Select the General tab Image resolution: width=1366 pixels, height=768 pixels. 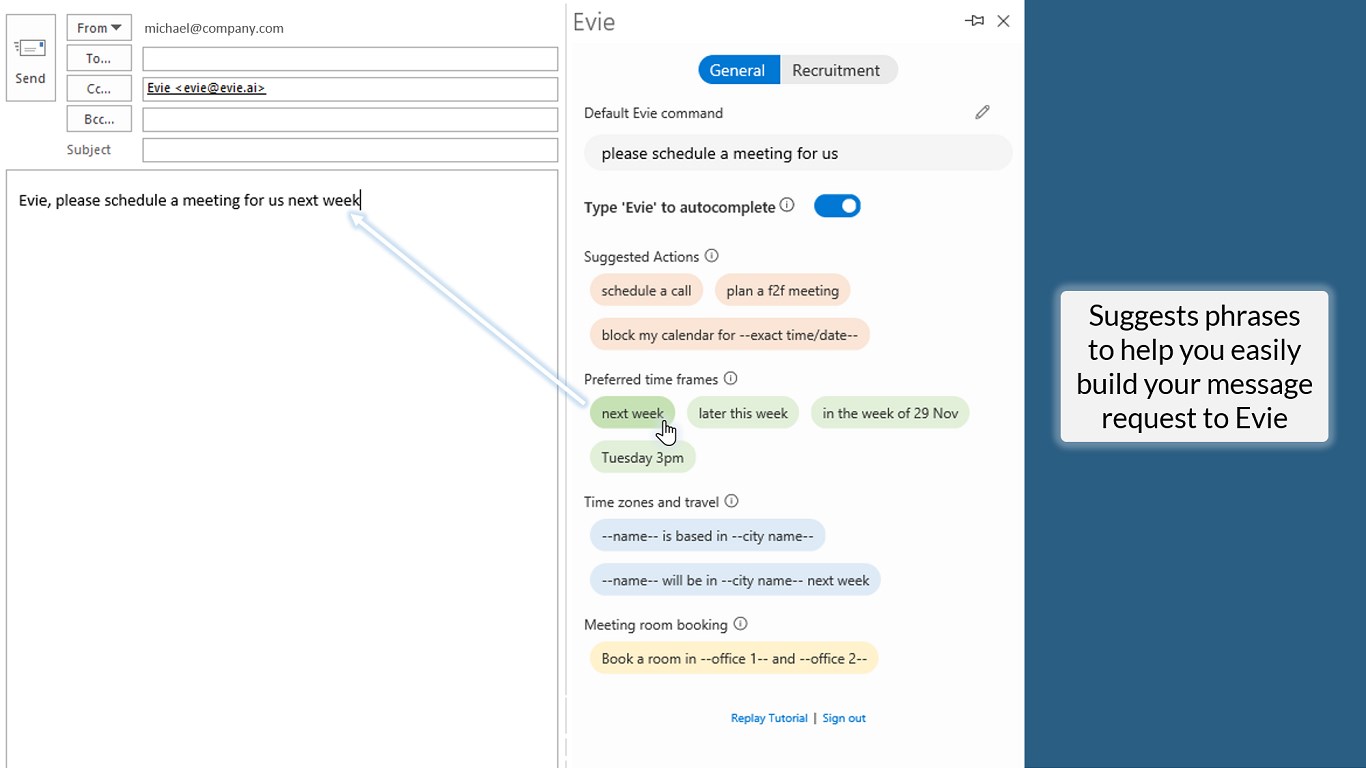click(x=737, y=70)
